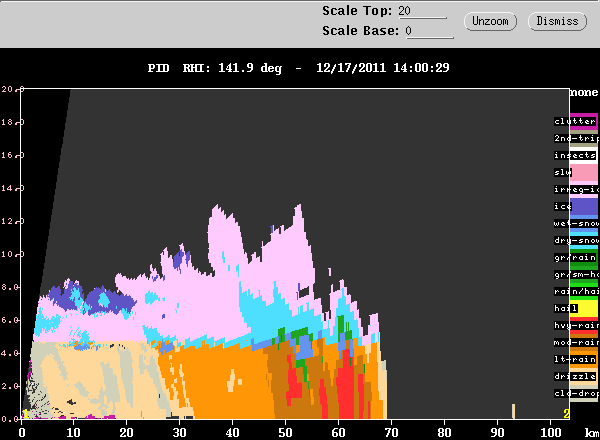600x440 pixels.
Task: Click the 'none' label above the legend
Action: pyautogui.click(x=583, y=92)
